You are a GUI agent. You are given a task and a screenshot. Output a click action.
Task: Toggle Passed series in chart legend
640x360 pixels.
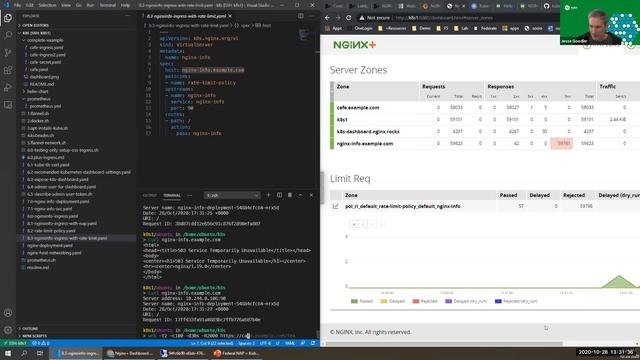[x=362, y=301]
